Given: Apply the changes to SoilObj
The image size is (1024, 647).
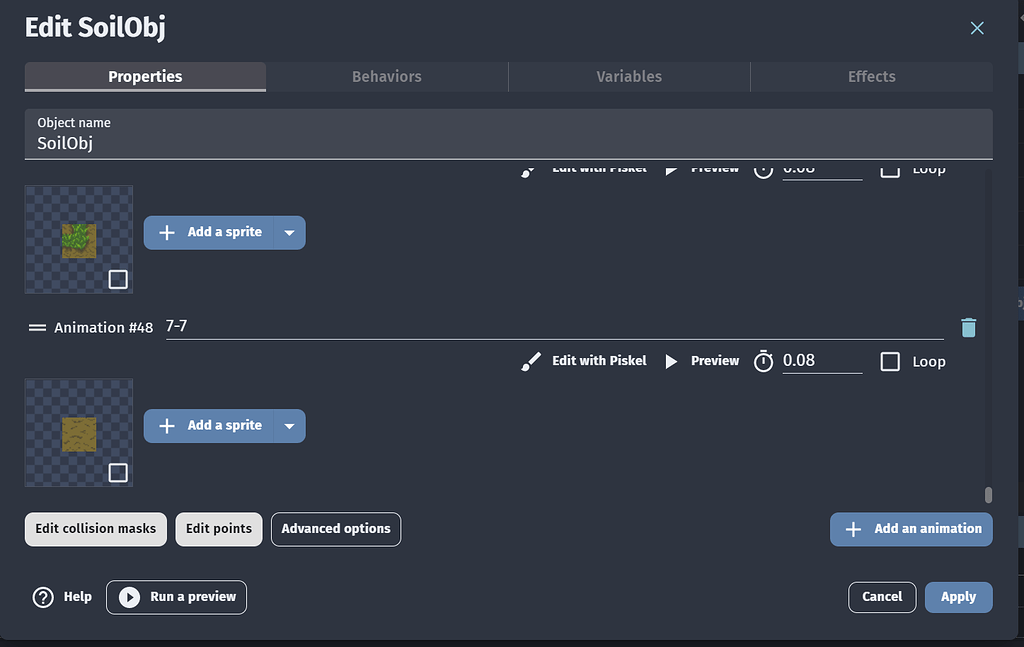Looking at the screenshot, I should pyautogui.click(x=958, y=597).
